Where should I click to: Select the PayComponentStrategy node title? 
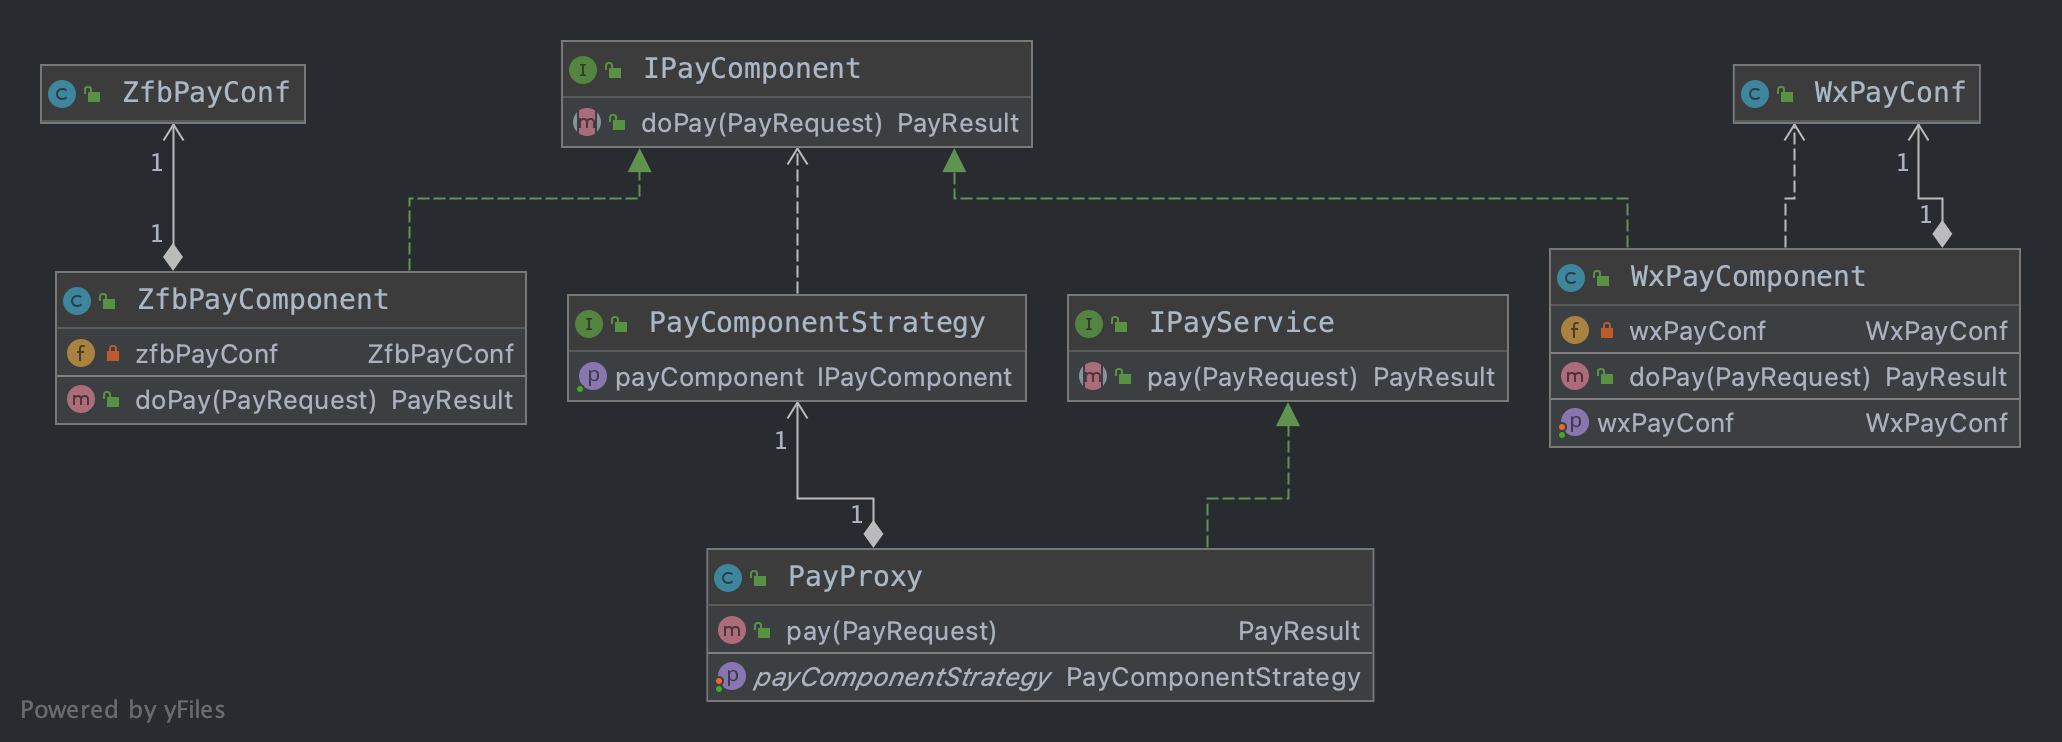pos(816,323)
